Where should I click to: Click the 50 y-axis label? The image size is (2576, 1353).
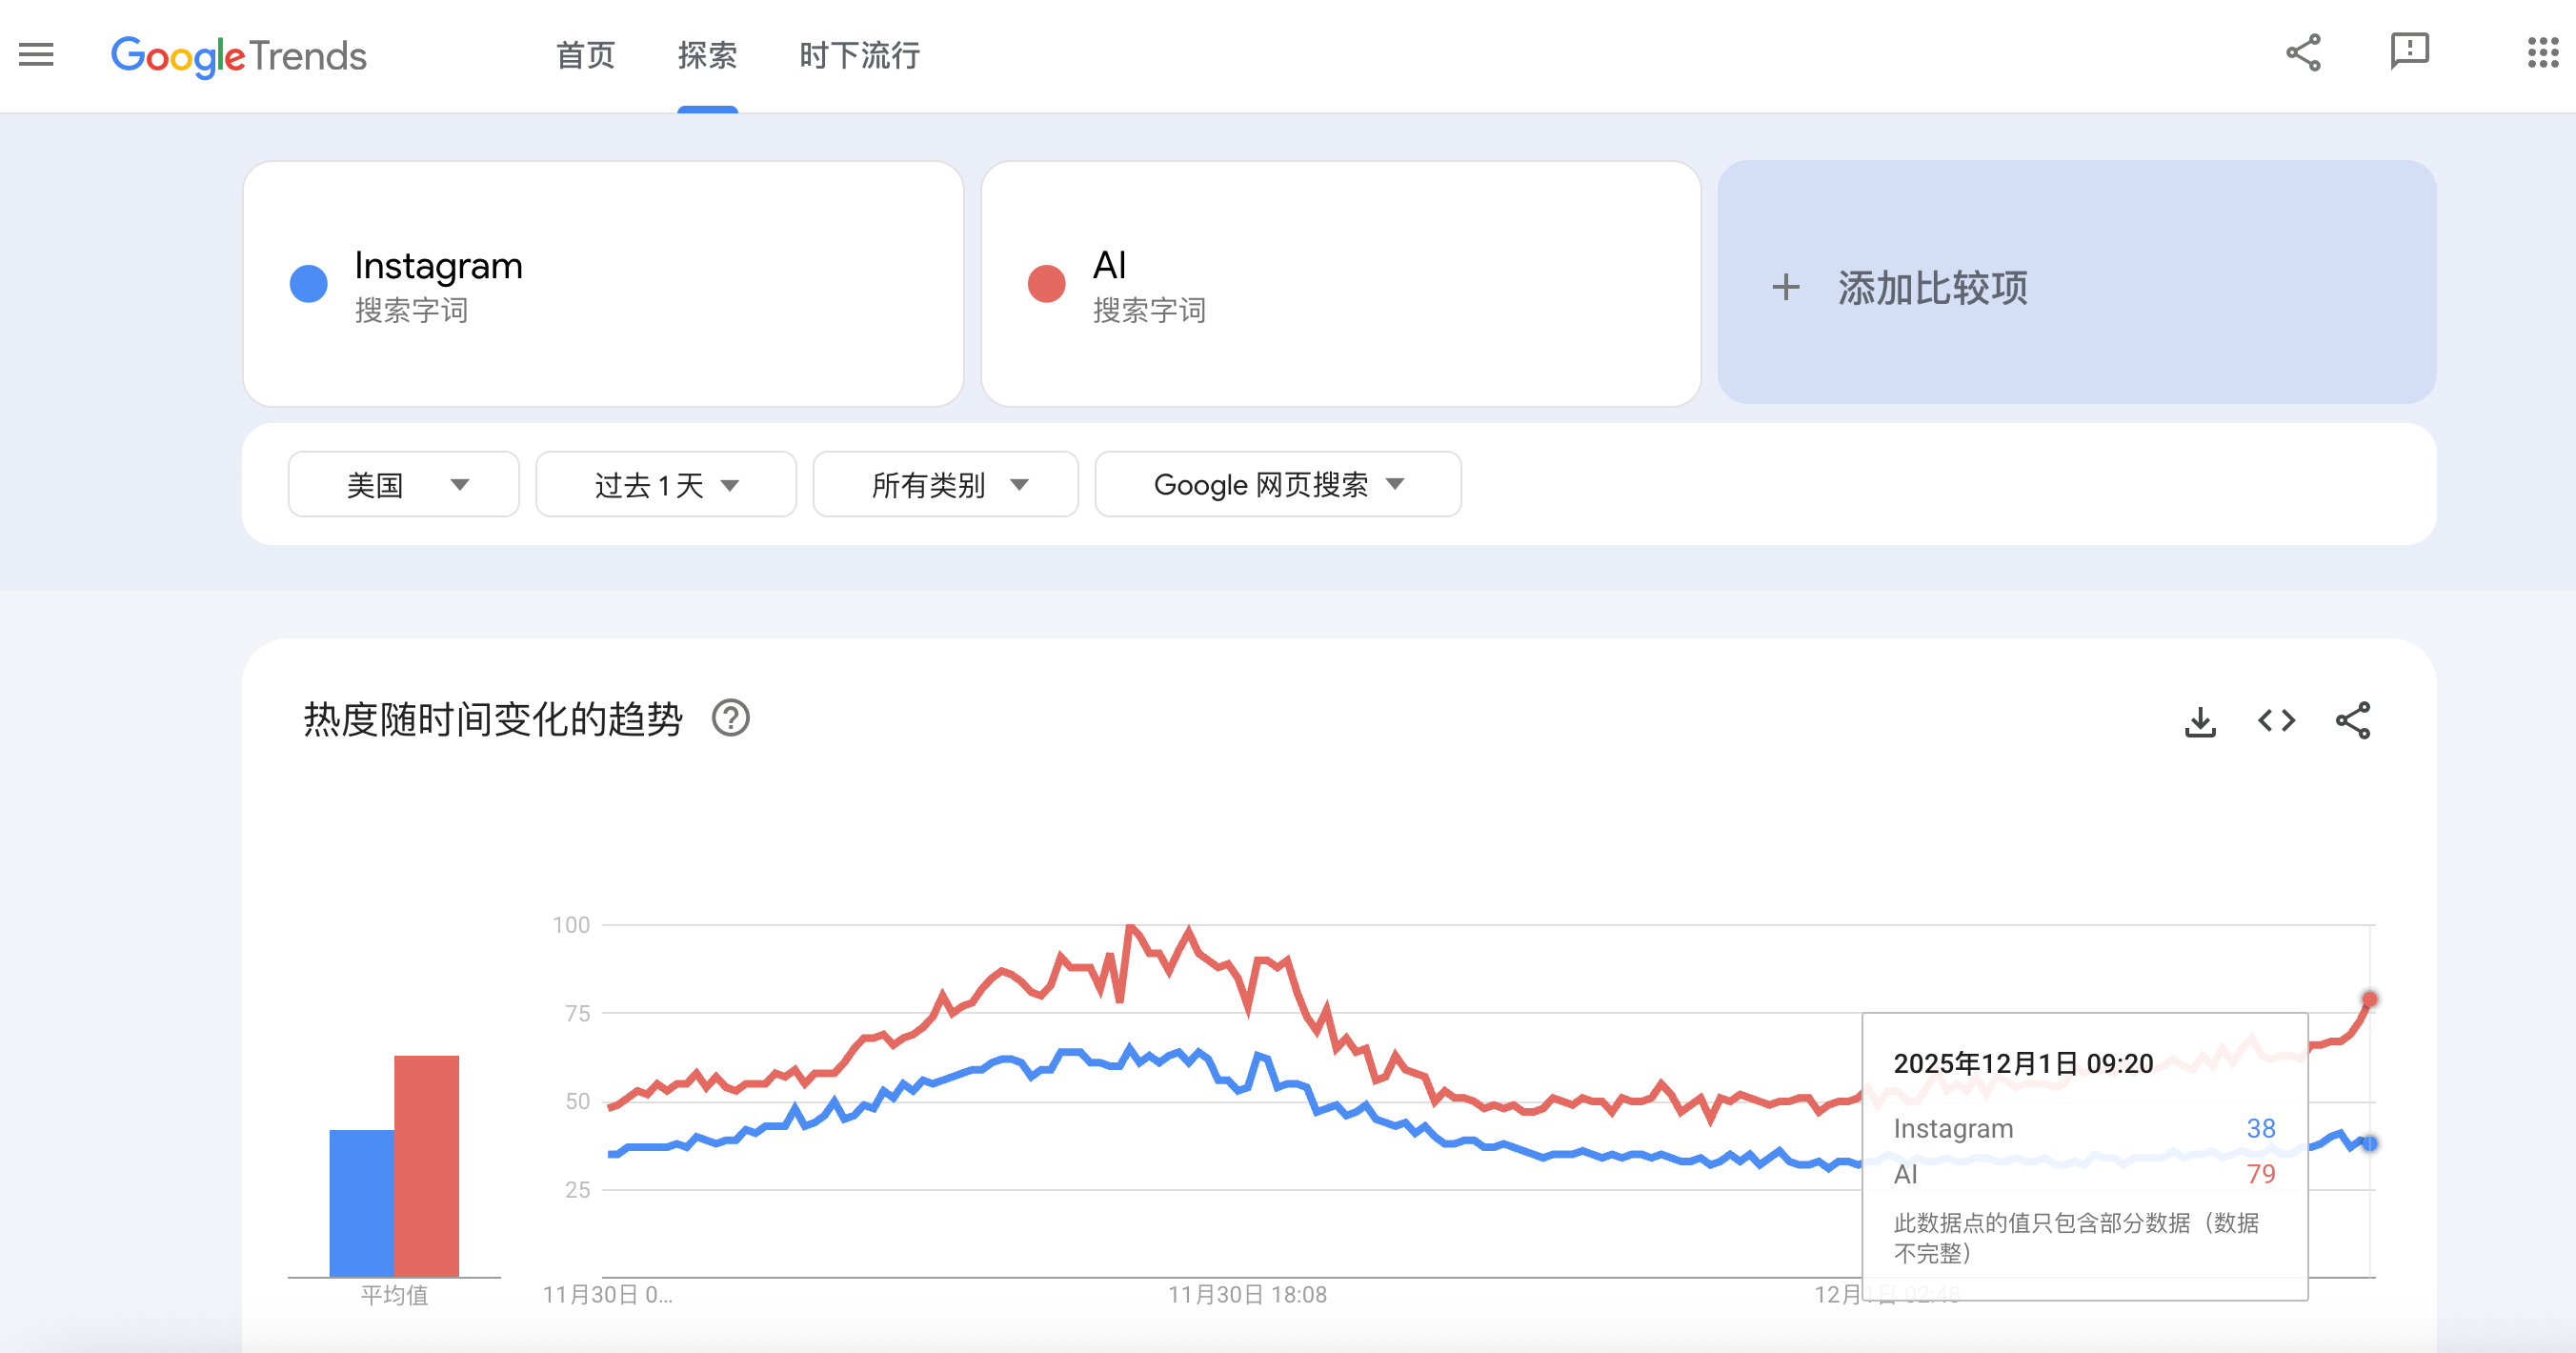click(x=577, y=1101)
